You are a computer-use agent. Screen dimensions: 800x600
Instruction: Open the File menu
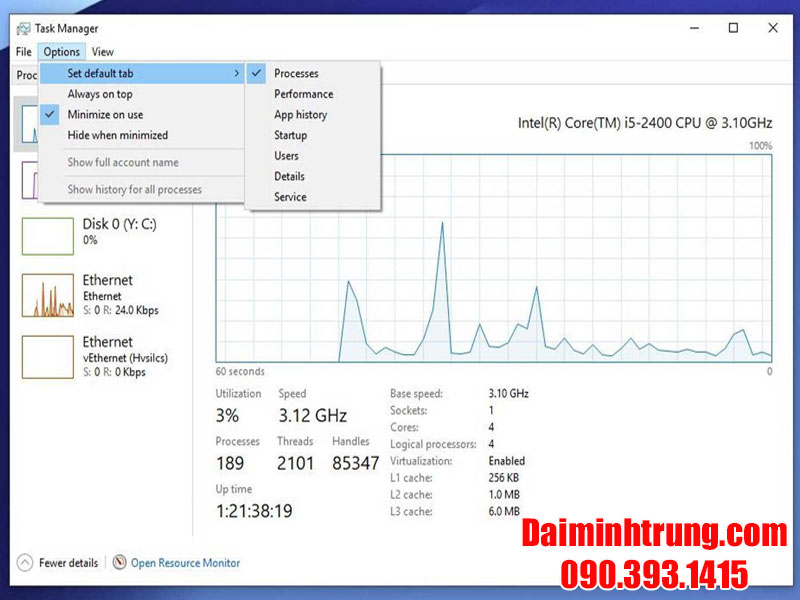click(23, 51)
